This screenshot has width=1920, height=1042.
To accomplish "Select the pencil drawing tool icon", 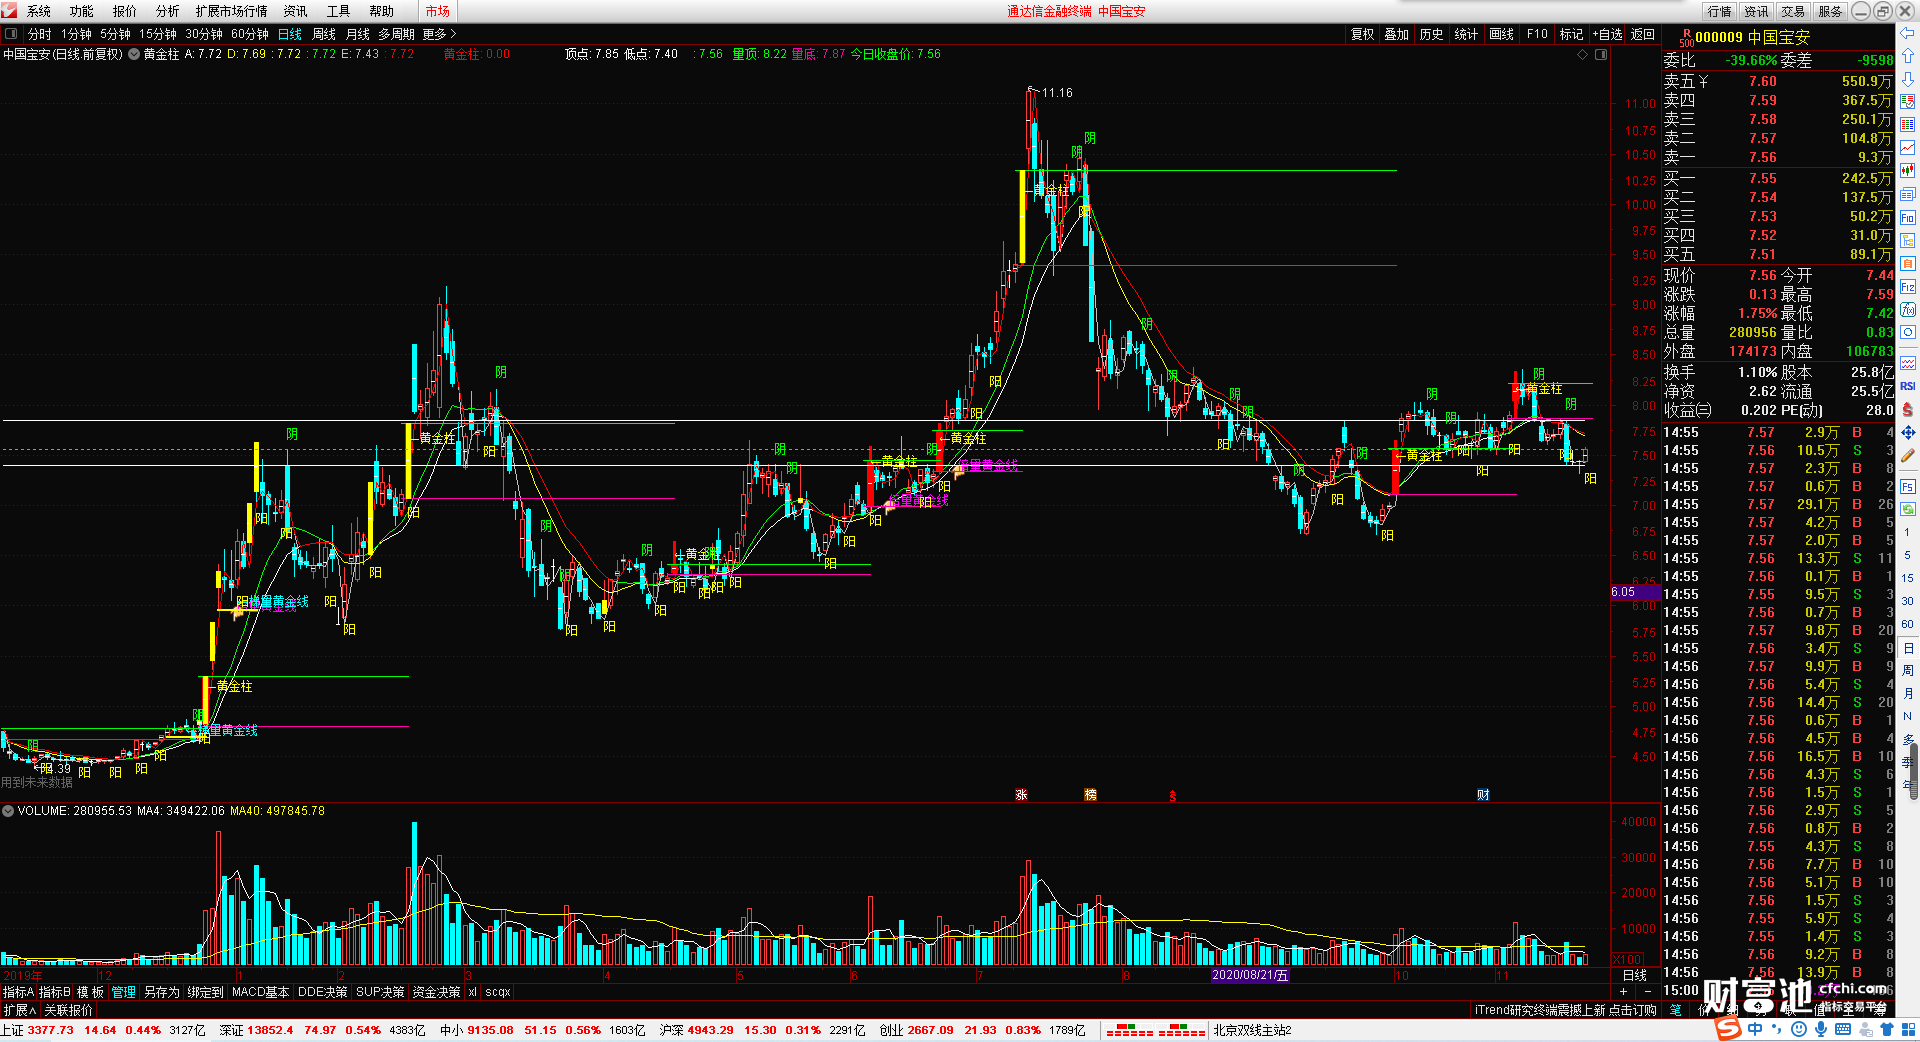I will [x=1908, y=455].
